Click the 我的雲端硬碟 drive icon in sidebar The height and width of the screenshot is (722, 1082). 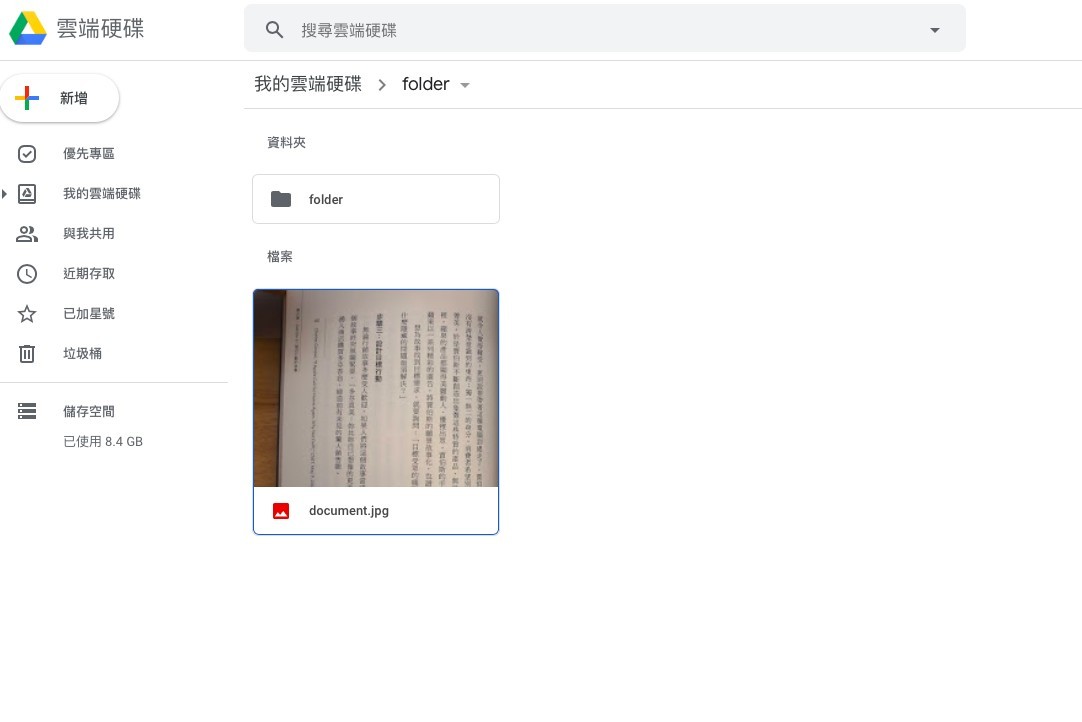click(27, 194)
